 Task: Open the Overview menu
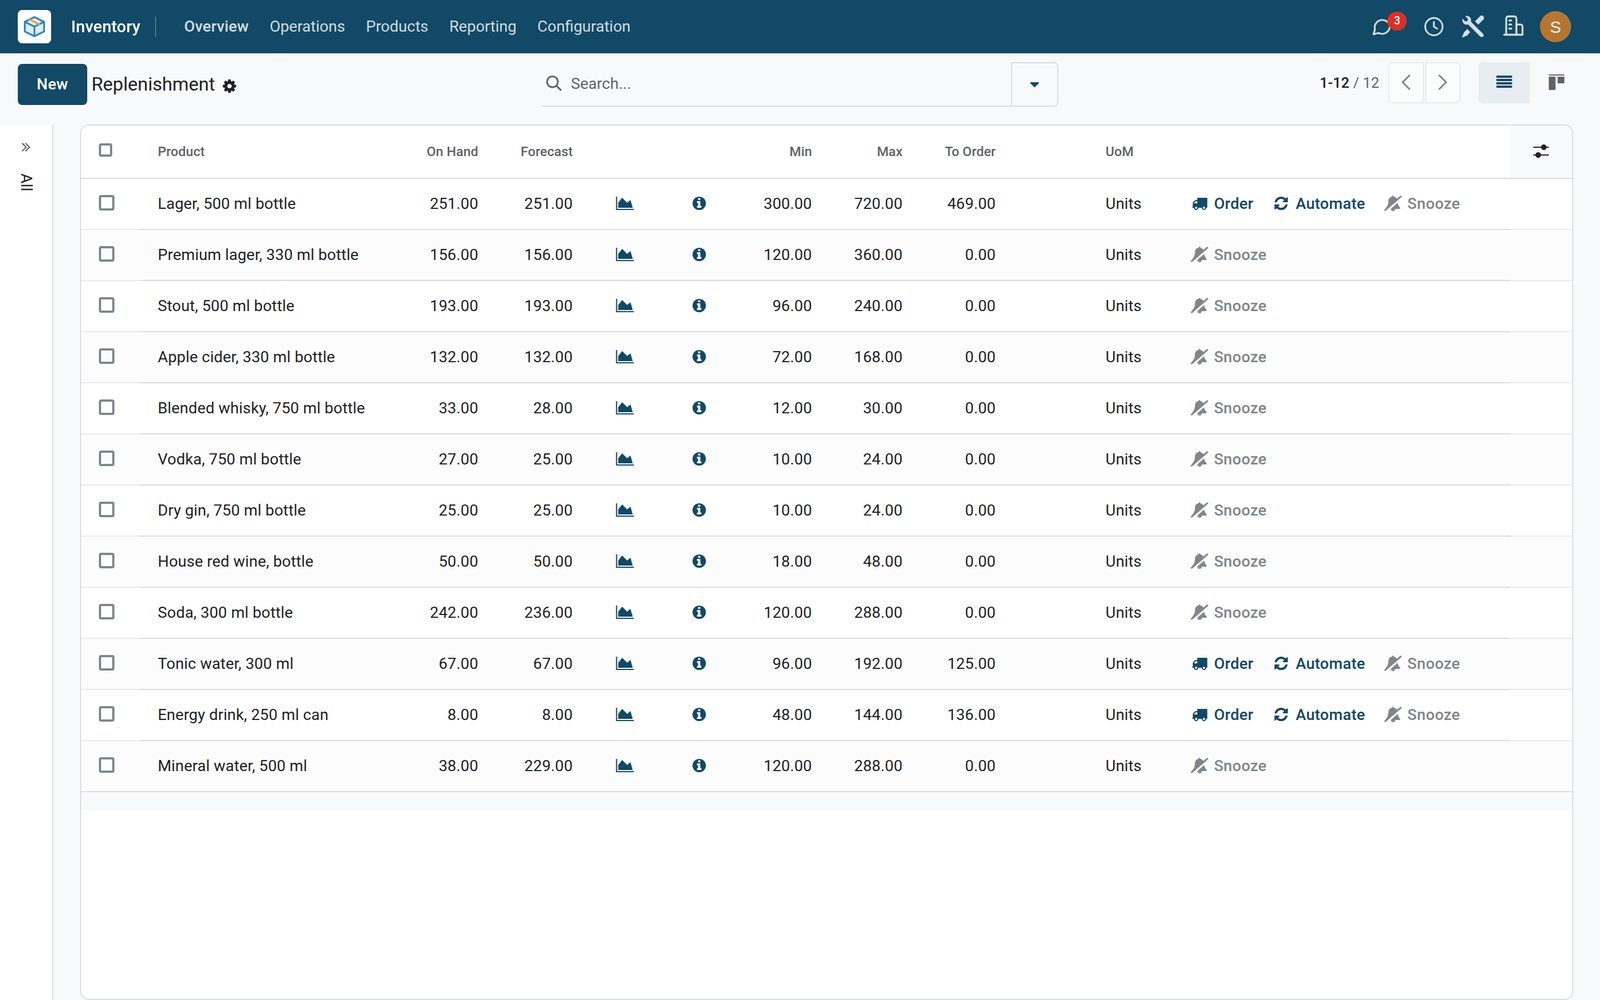tap(216, 27)
